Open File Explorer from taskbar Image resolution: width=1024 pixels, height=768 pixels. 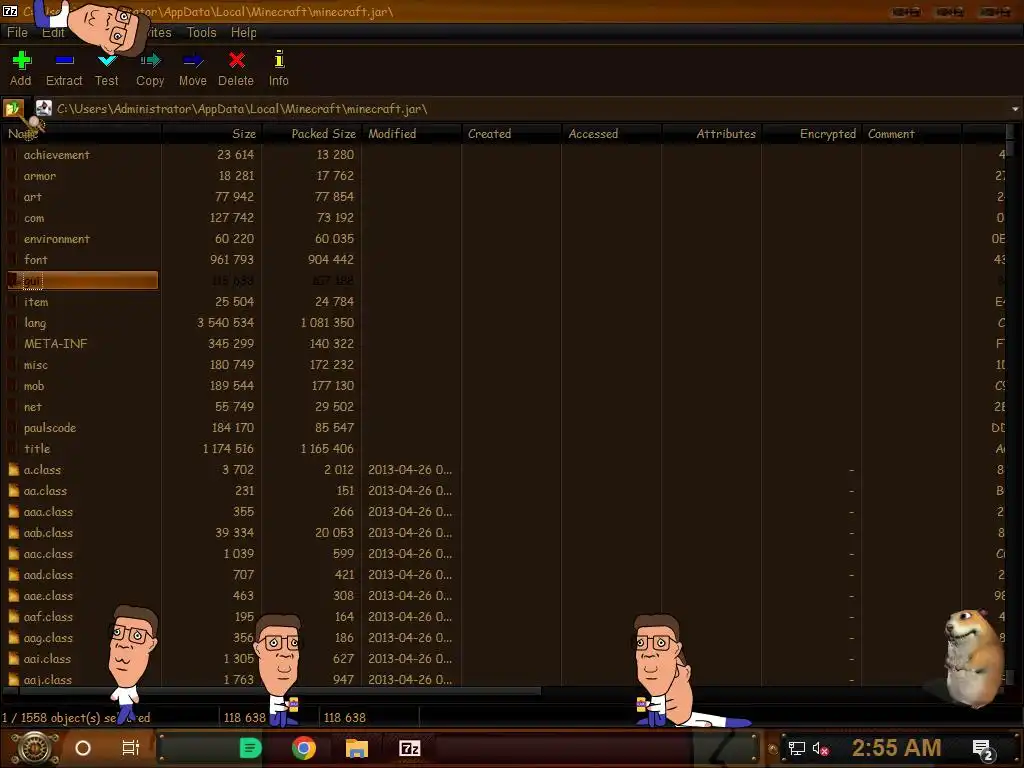tap(357, 748)
